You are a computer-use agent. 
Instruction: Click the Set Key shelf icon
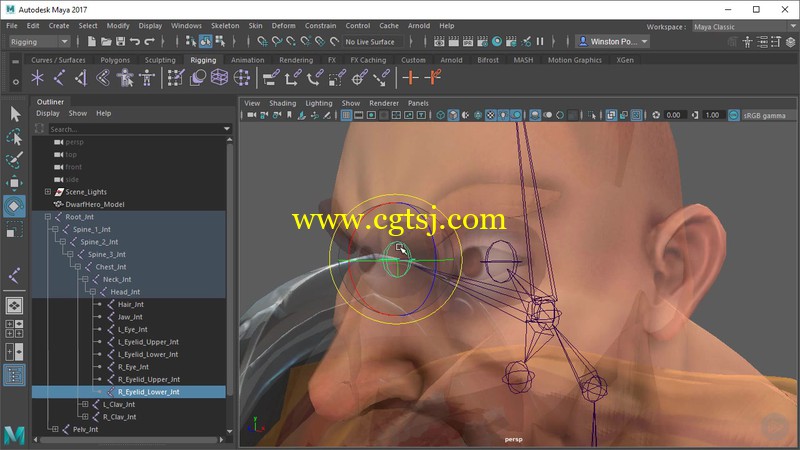(410, 78)
